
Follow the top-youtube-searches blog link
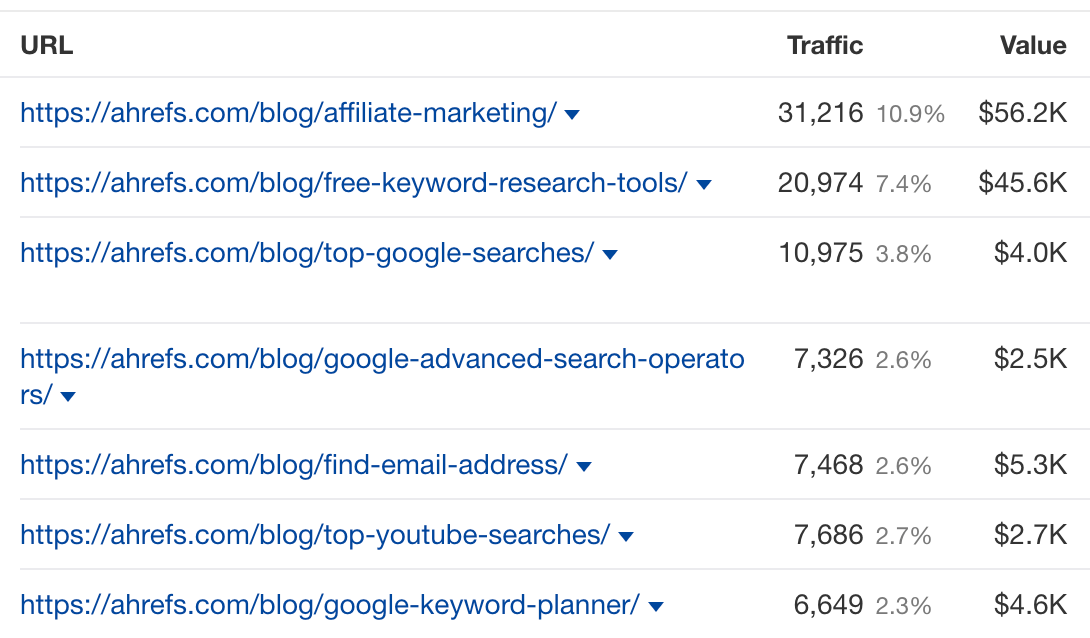(315, 535)
